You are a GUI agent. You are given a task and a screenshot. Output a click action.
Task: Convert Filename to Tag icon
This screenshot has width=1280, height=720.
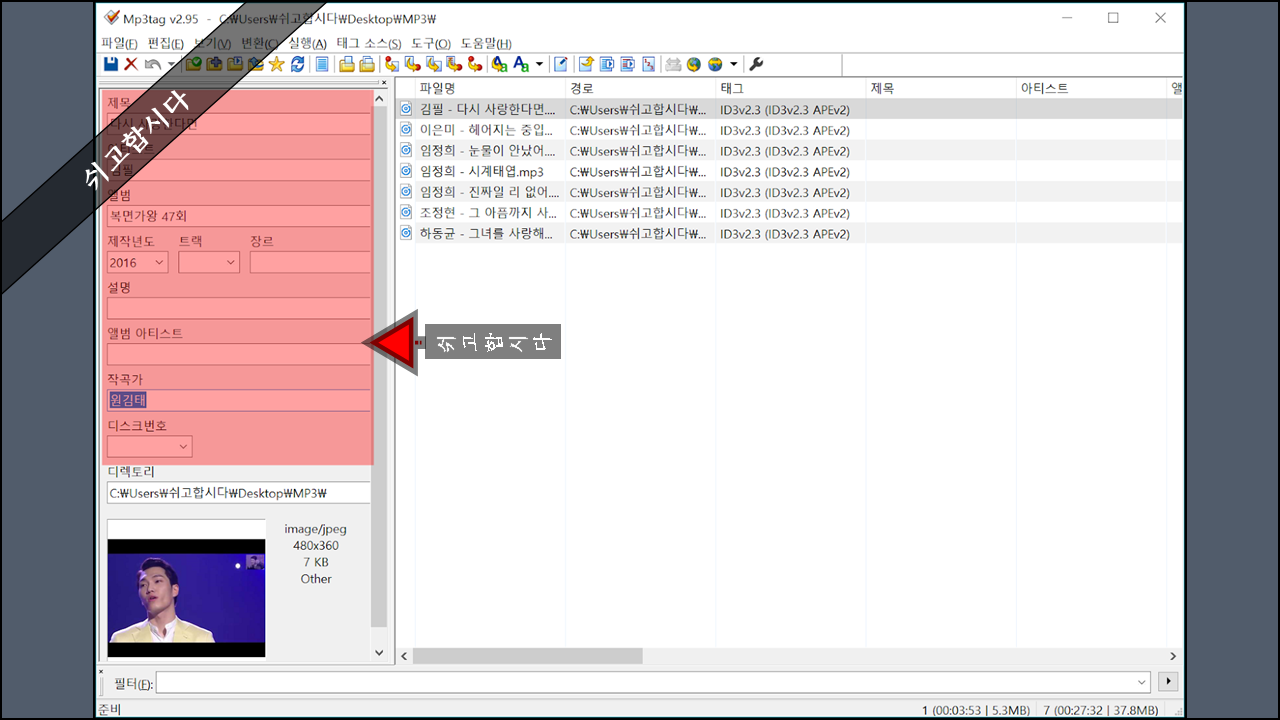tap(413, 64)
